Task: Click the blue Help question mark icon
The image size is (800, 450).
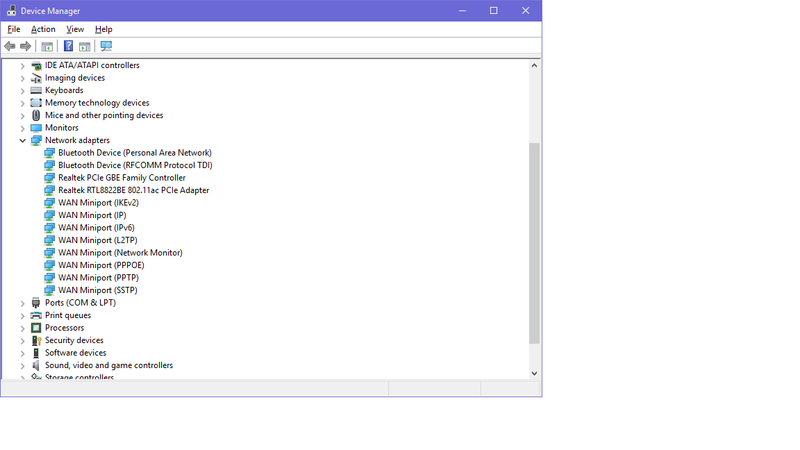Action: pyautogui.click(x=68, y=46)
